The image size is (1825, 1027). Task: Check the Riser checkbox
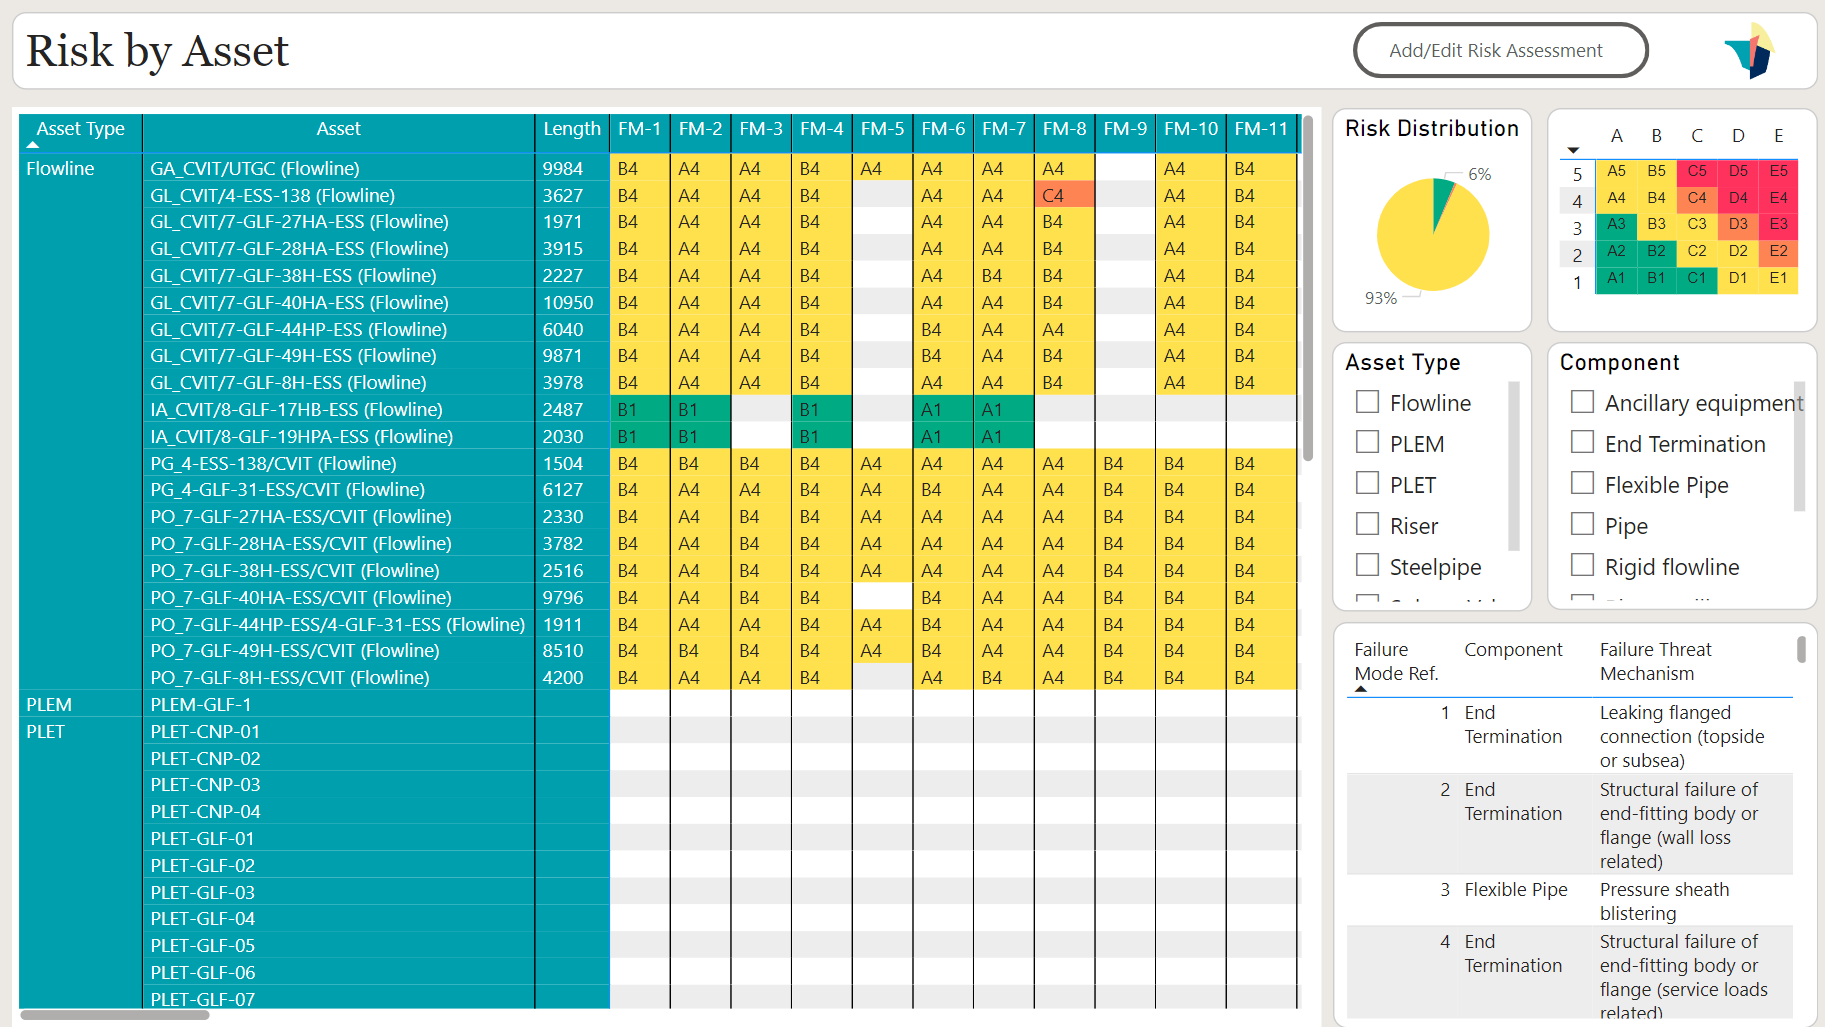pos(1367,525)
